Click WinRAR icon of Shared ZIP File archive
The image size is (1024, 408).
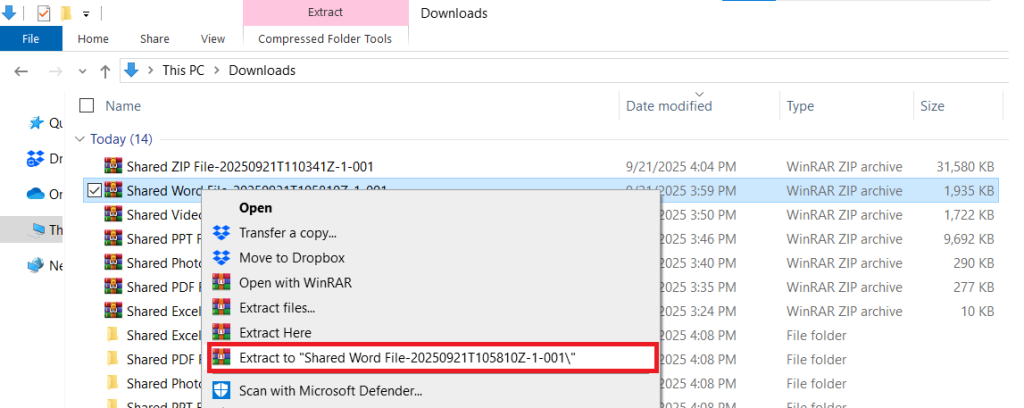113,166
